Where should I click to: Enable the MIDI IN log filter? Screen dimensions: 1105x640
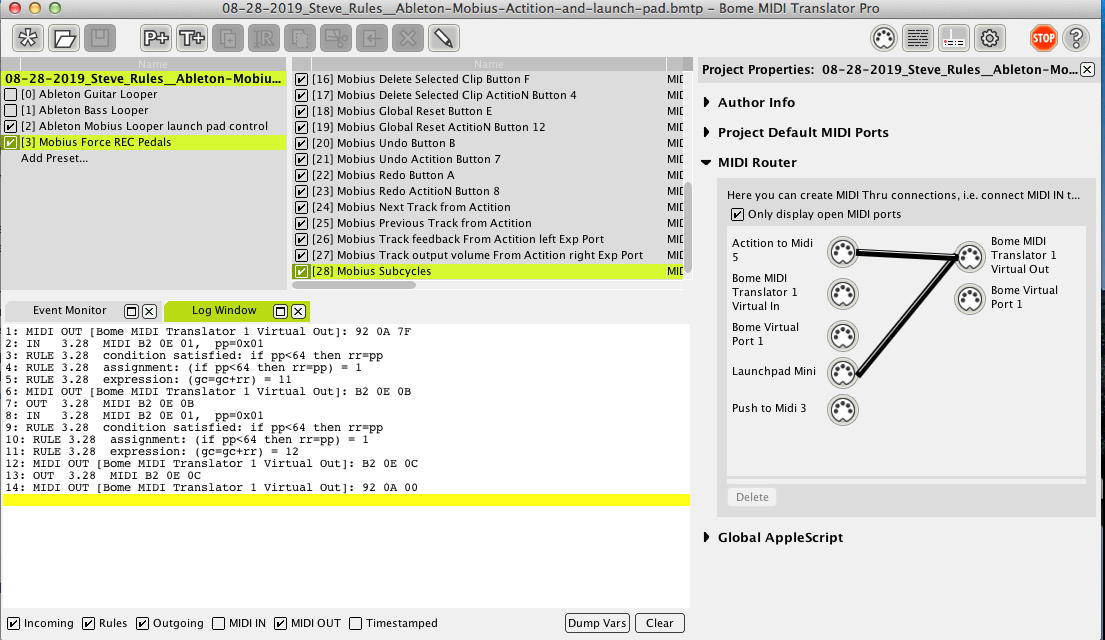pos(218,623)
